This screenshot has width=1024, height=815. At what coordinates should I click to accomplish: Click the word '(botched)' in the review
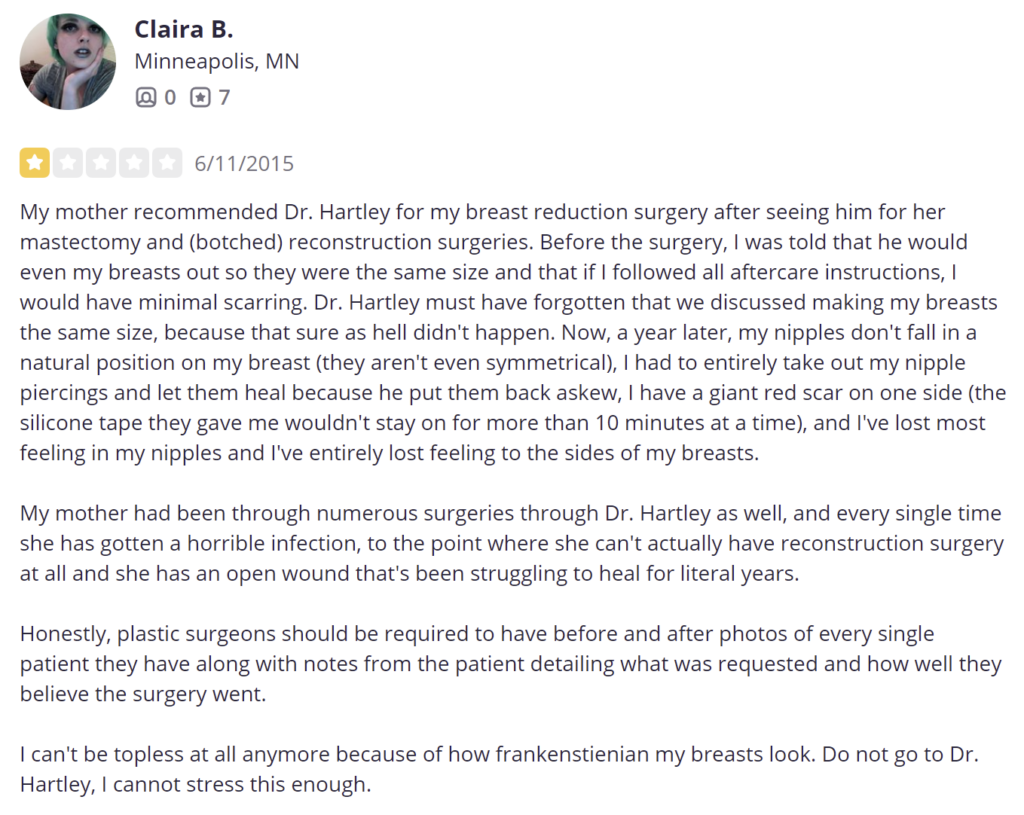pos(236,242)
